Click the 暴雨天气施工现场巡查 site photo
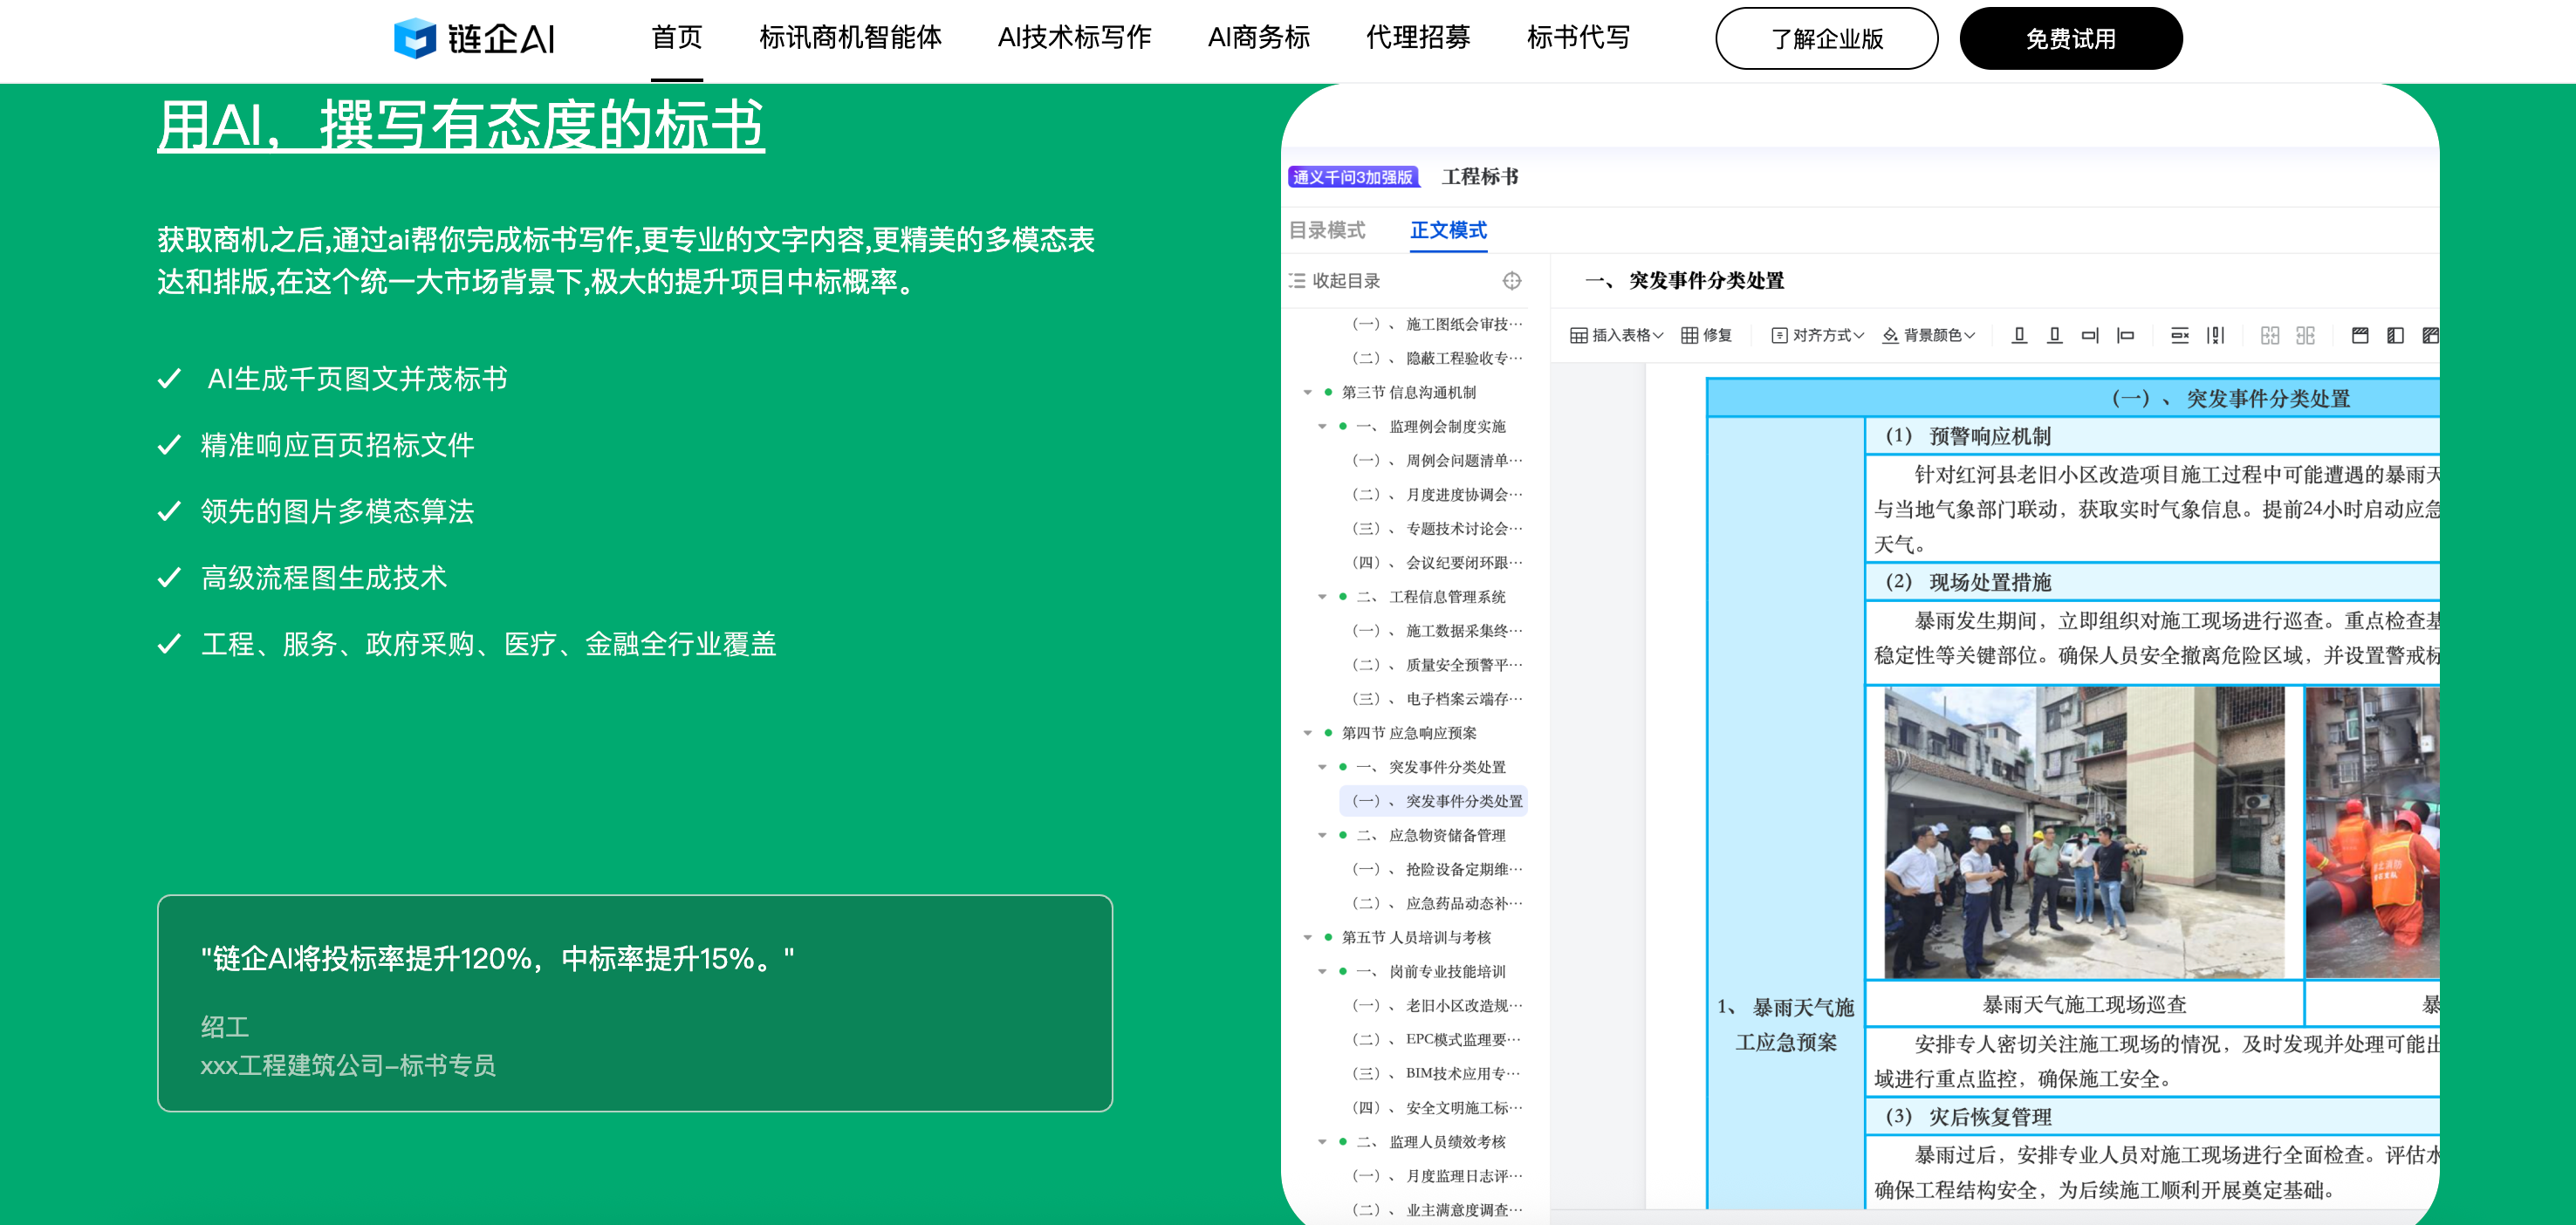This screenshot has width=2576, height=1225. (2084, 832)
